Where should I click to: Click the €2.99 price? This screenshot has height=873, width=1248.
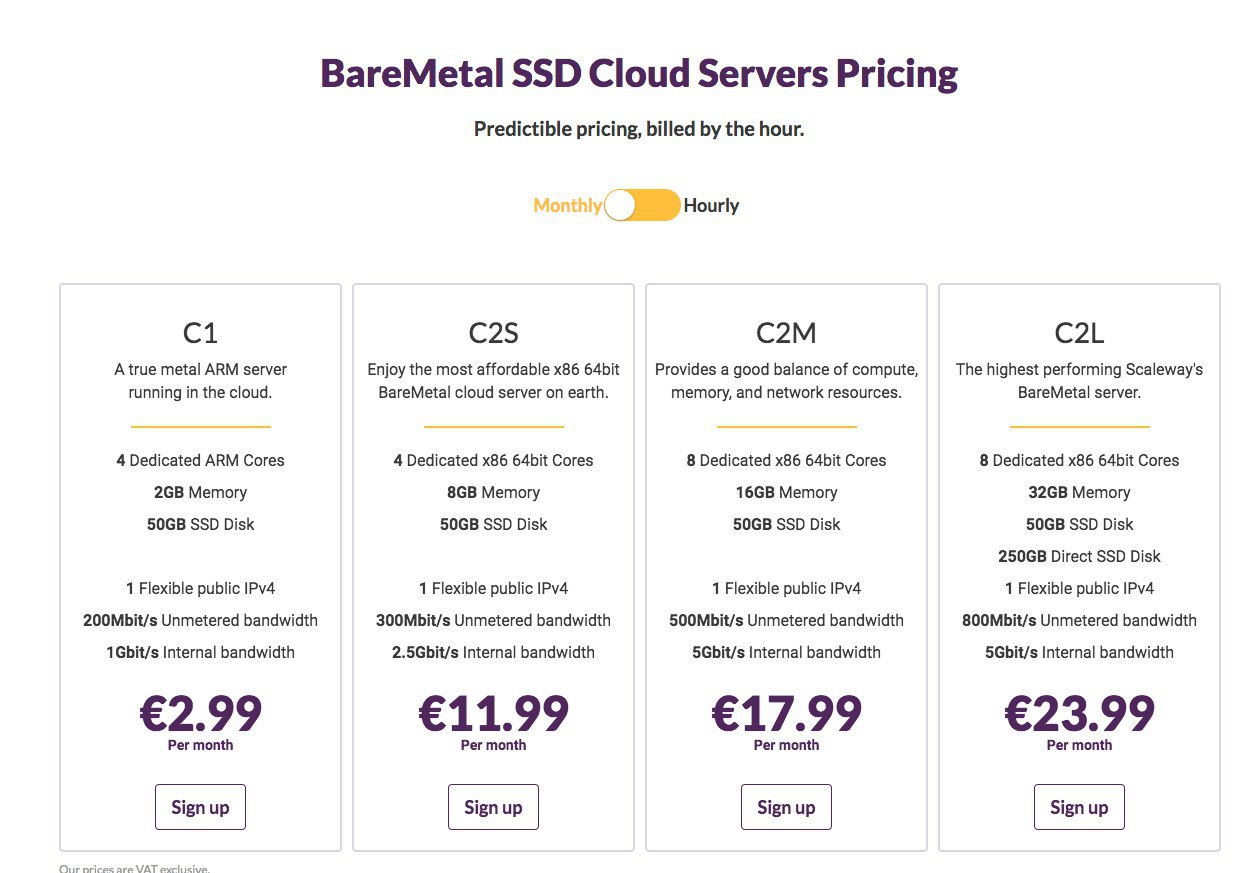pyautogui.click(x=200, y=713)
